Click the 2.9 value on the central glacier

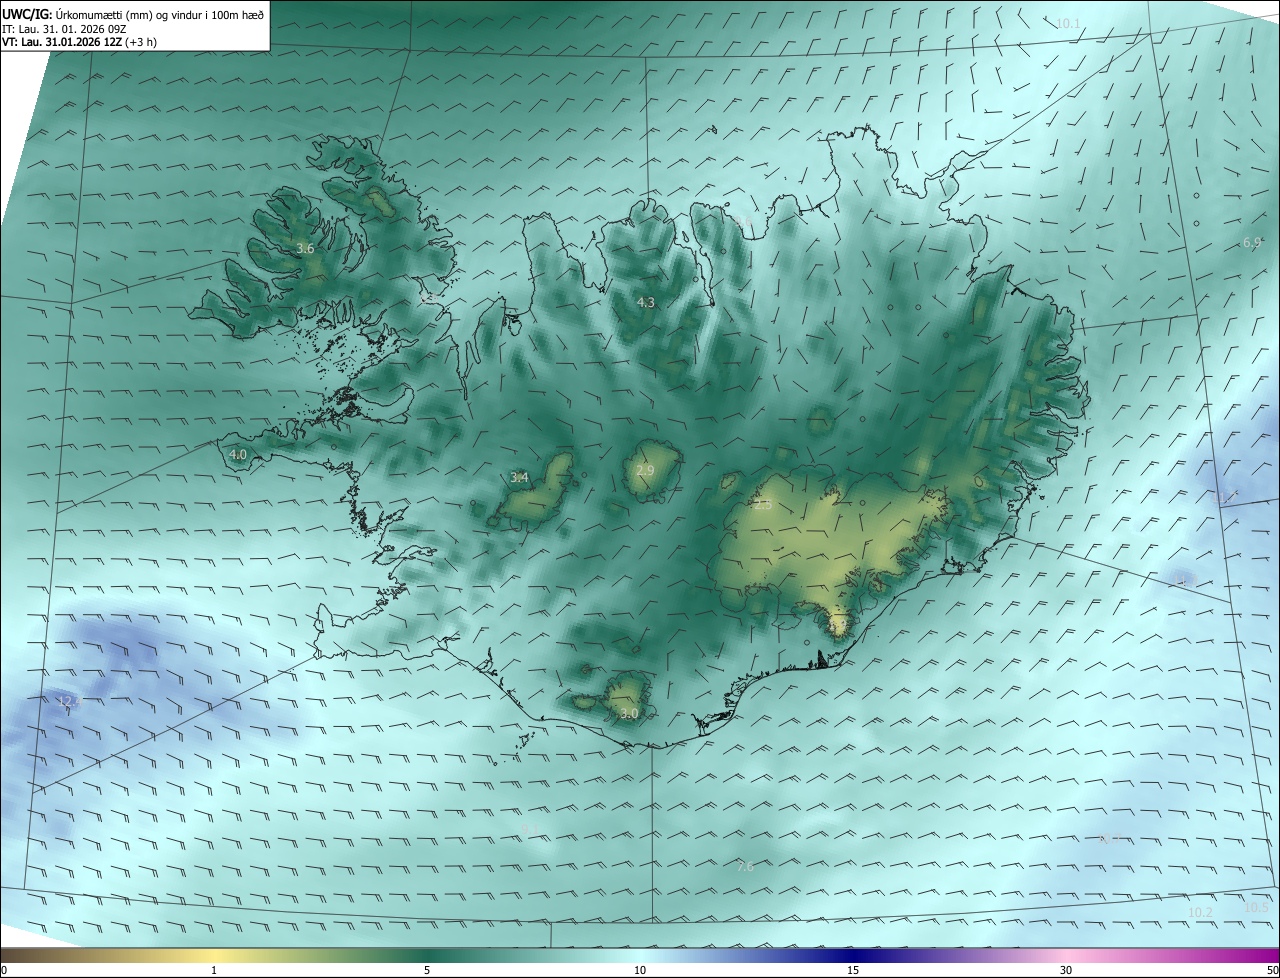click(645, 470)
